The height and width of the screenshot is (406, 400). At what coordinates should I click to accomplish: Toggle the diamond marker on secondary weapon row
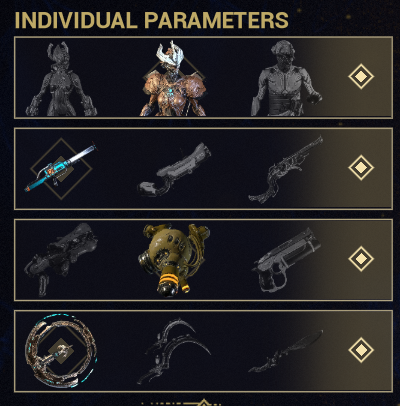(361, 259)
